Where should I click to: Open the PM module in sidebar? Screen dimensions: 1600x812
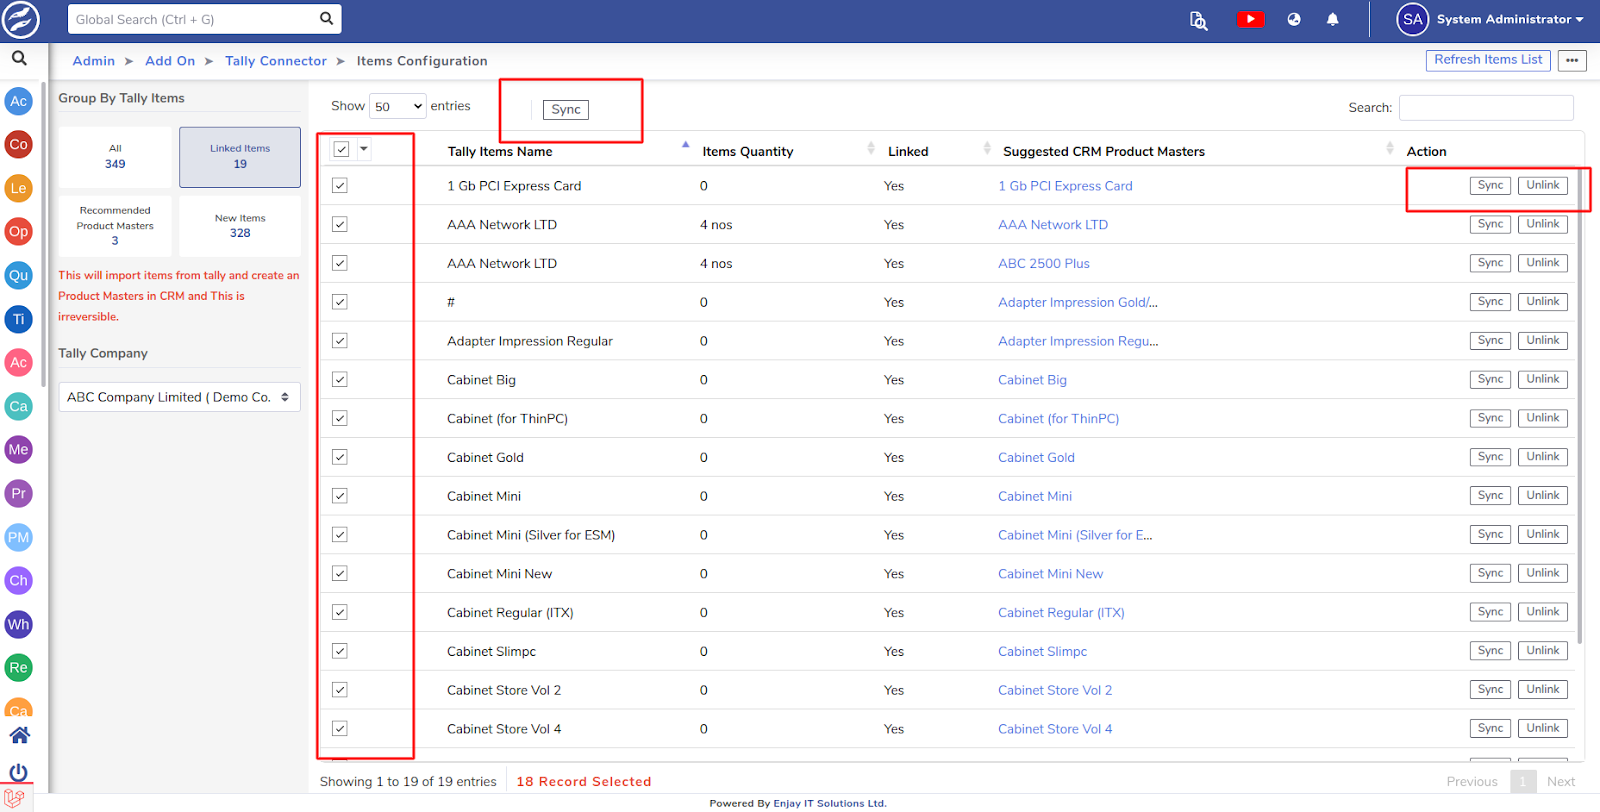[19, 537]
